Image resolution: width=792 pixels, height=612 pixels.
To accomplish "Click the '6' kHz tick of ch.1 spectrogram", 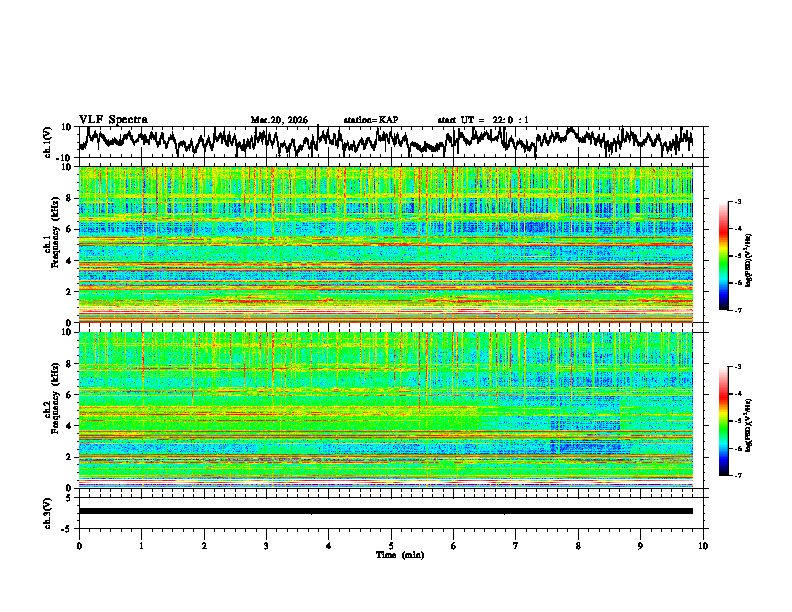I will tap(70, 229).
